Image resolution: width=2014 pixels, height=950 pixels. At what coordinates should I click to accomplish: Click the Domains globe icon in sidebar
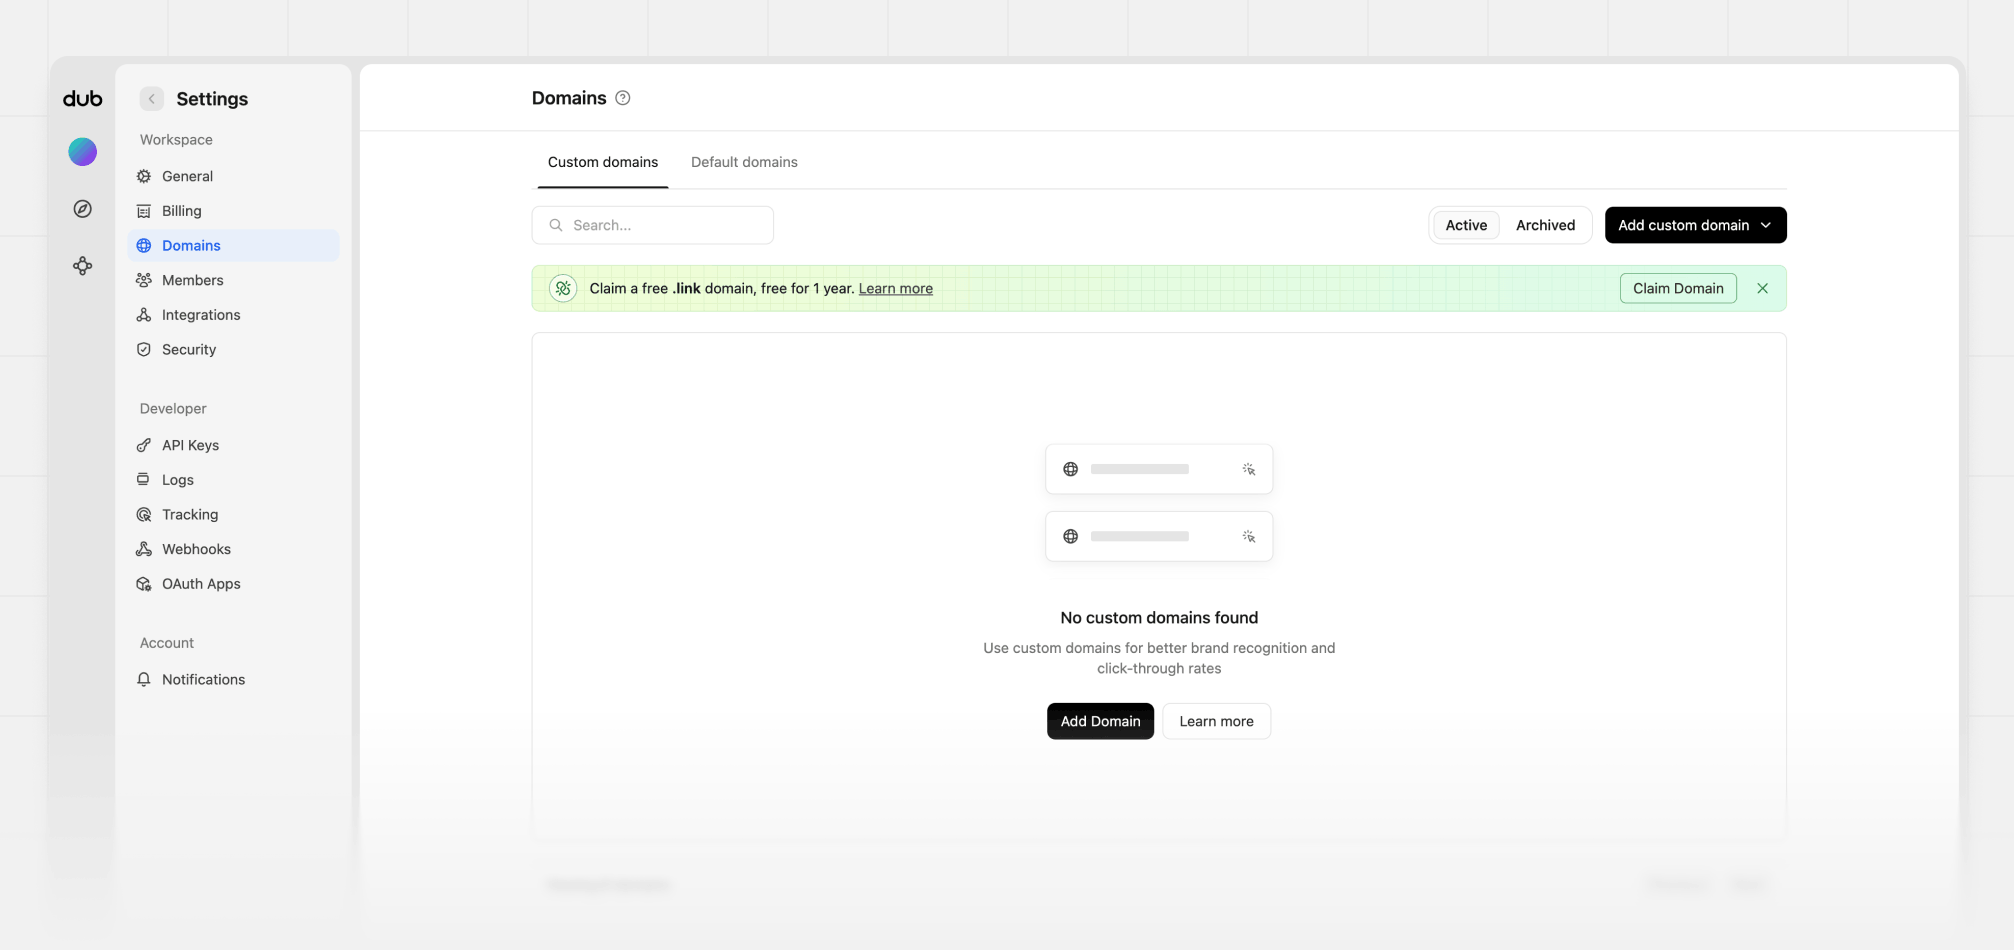(x=144, y=246)
